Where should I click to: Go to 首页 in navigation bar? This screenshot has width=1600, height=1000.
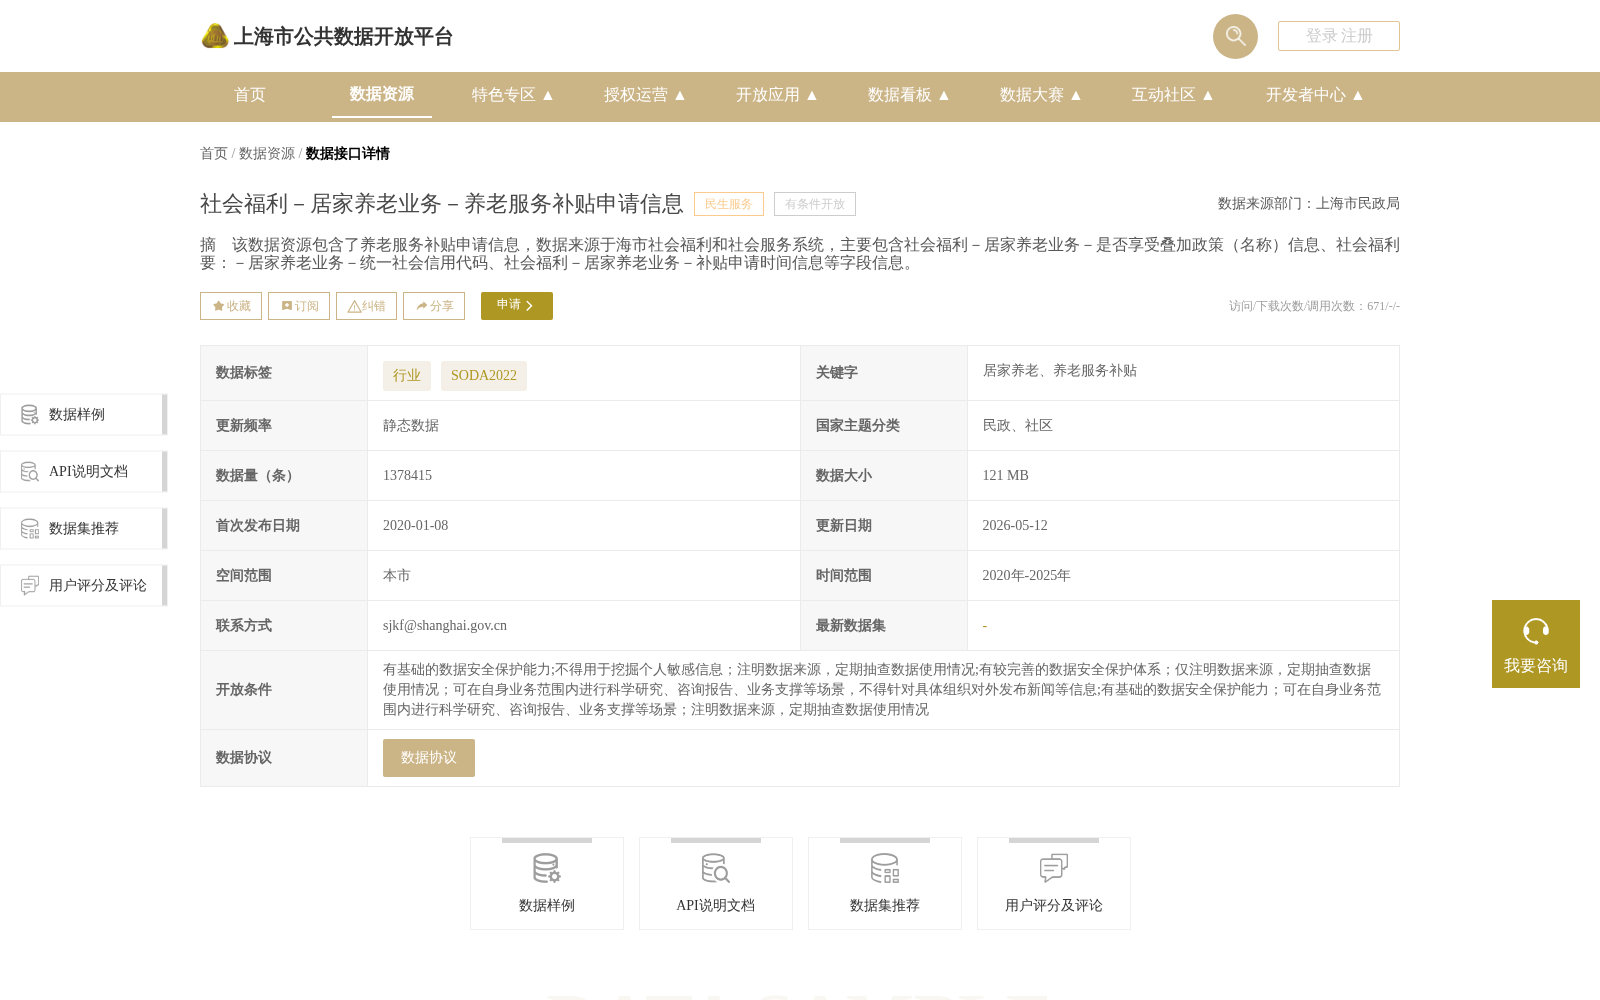coord(250,95)
